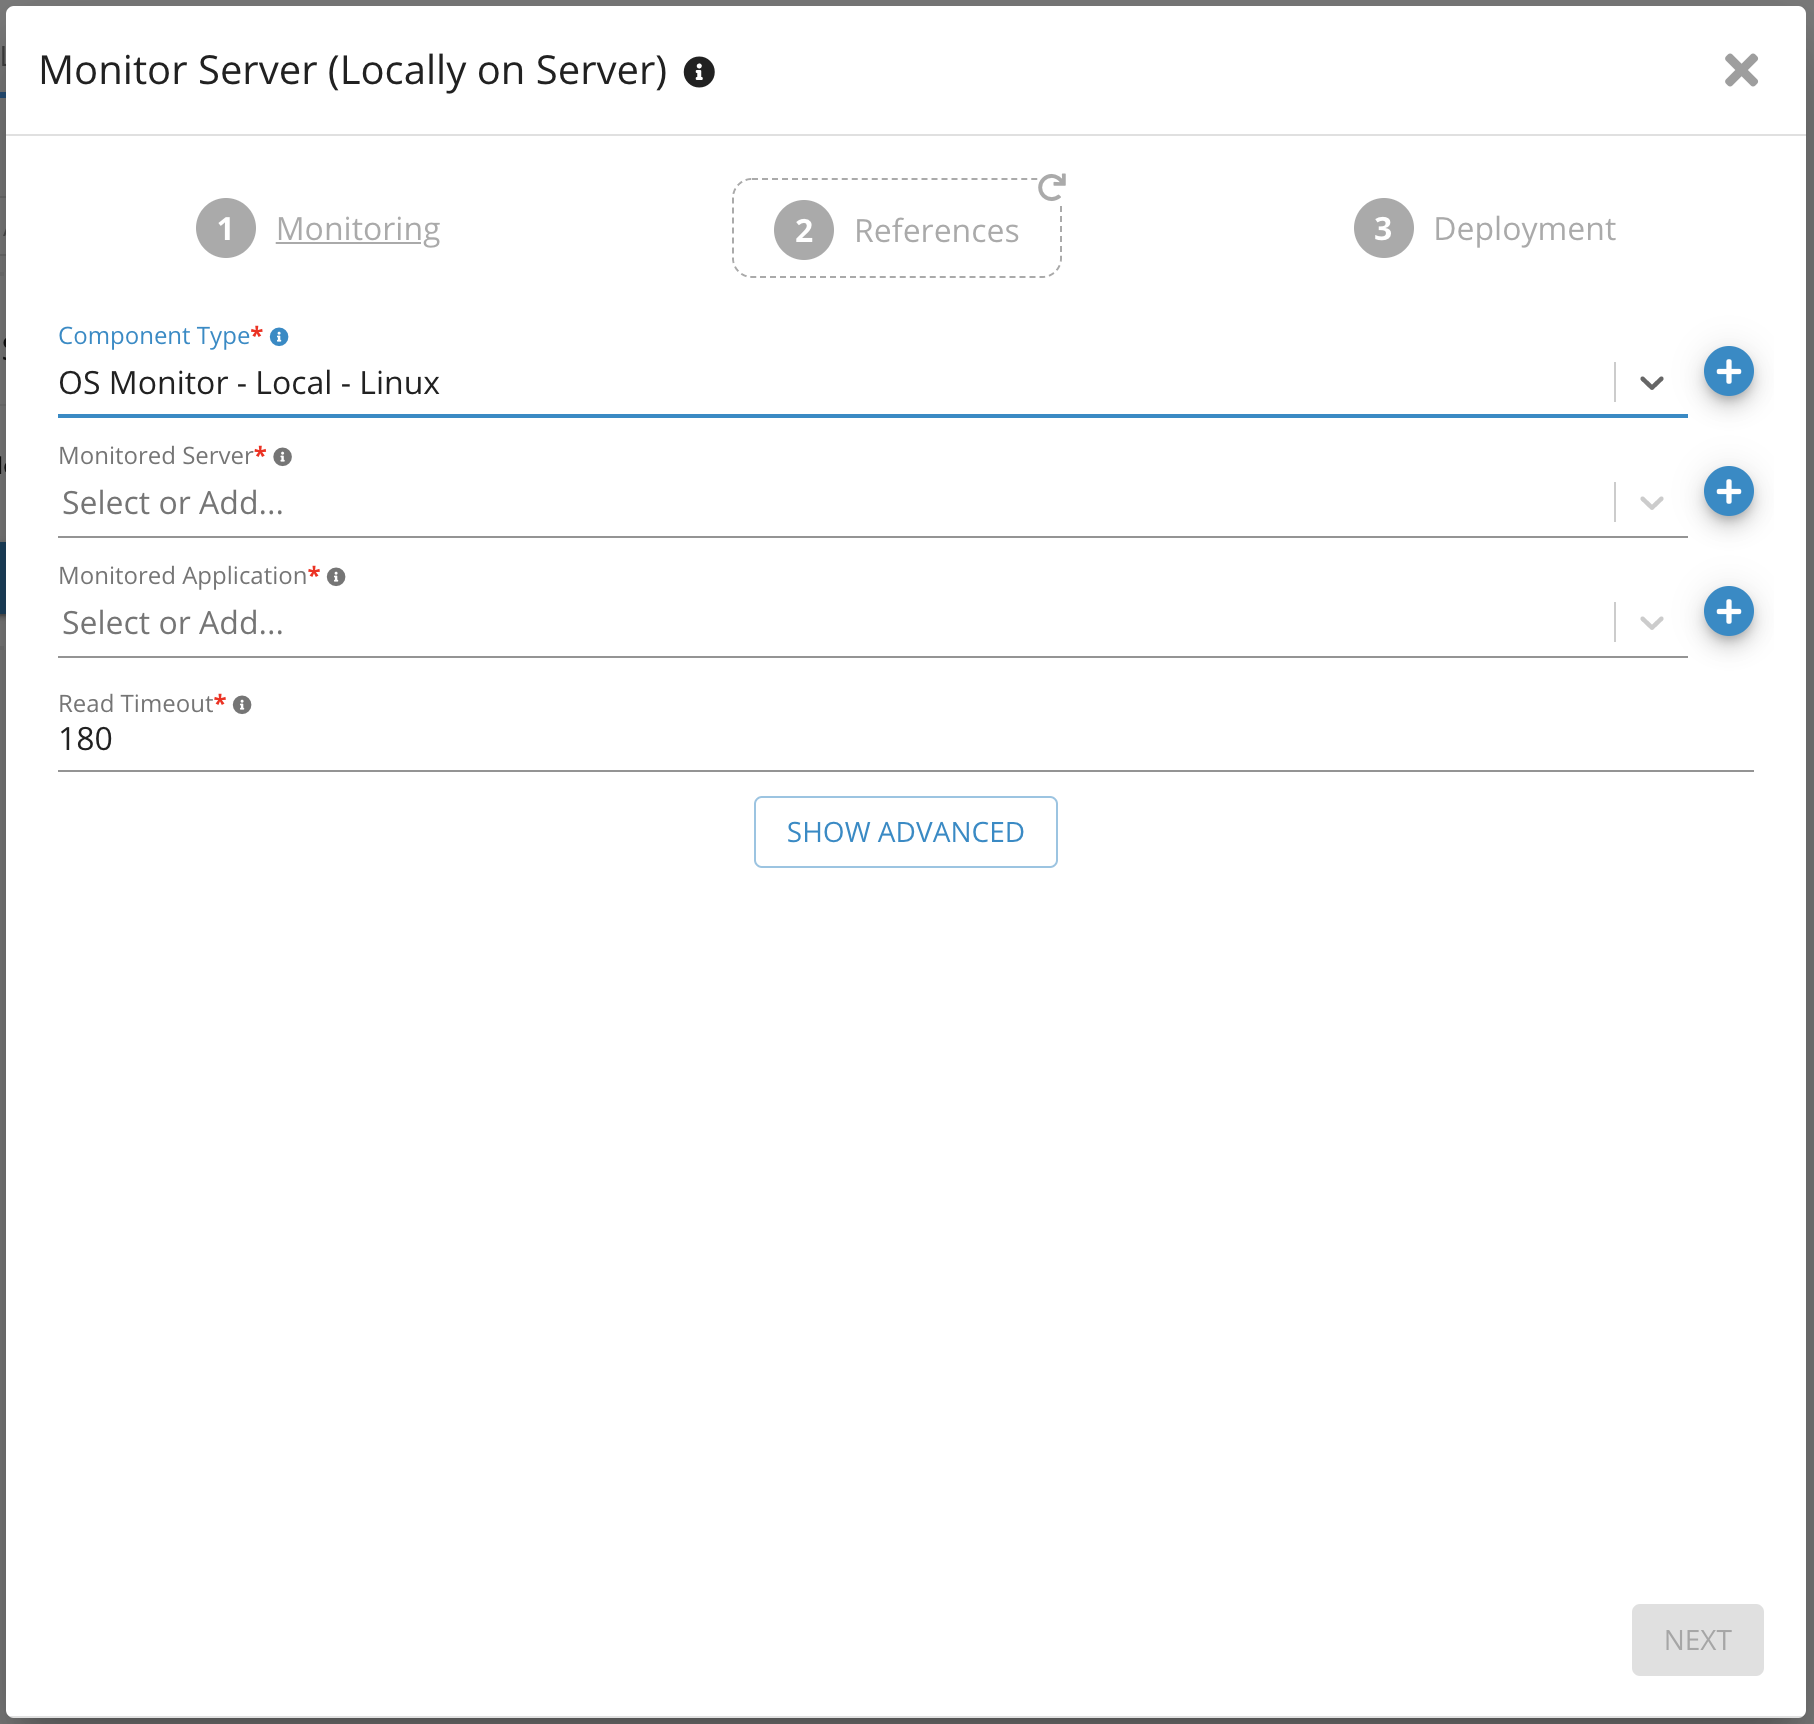Click the Component Type info icon
This screenshot has width=1814, height=1724.
[x=280, y=337]
